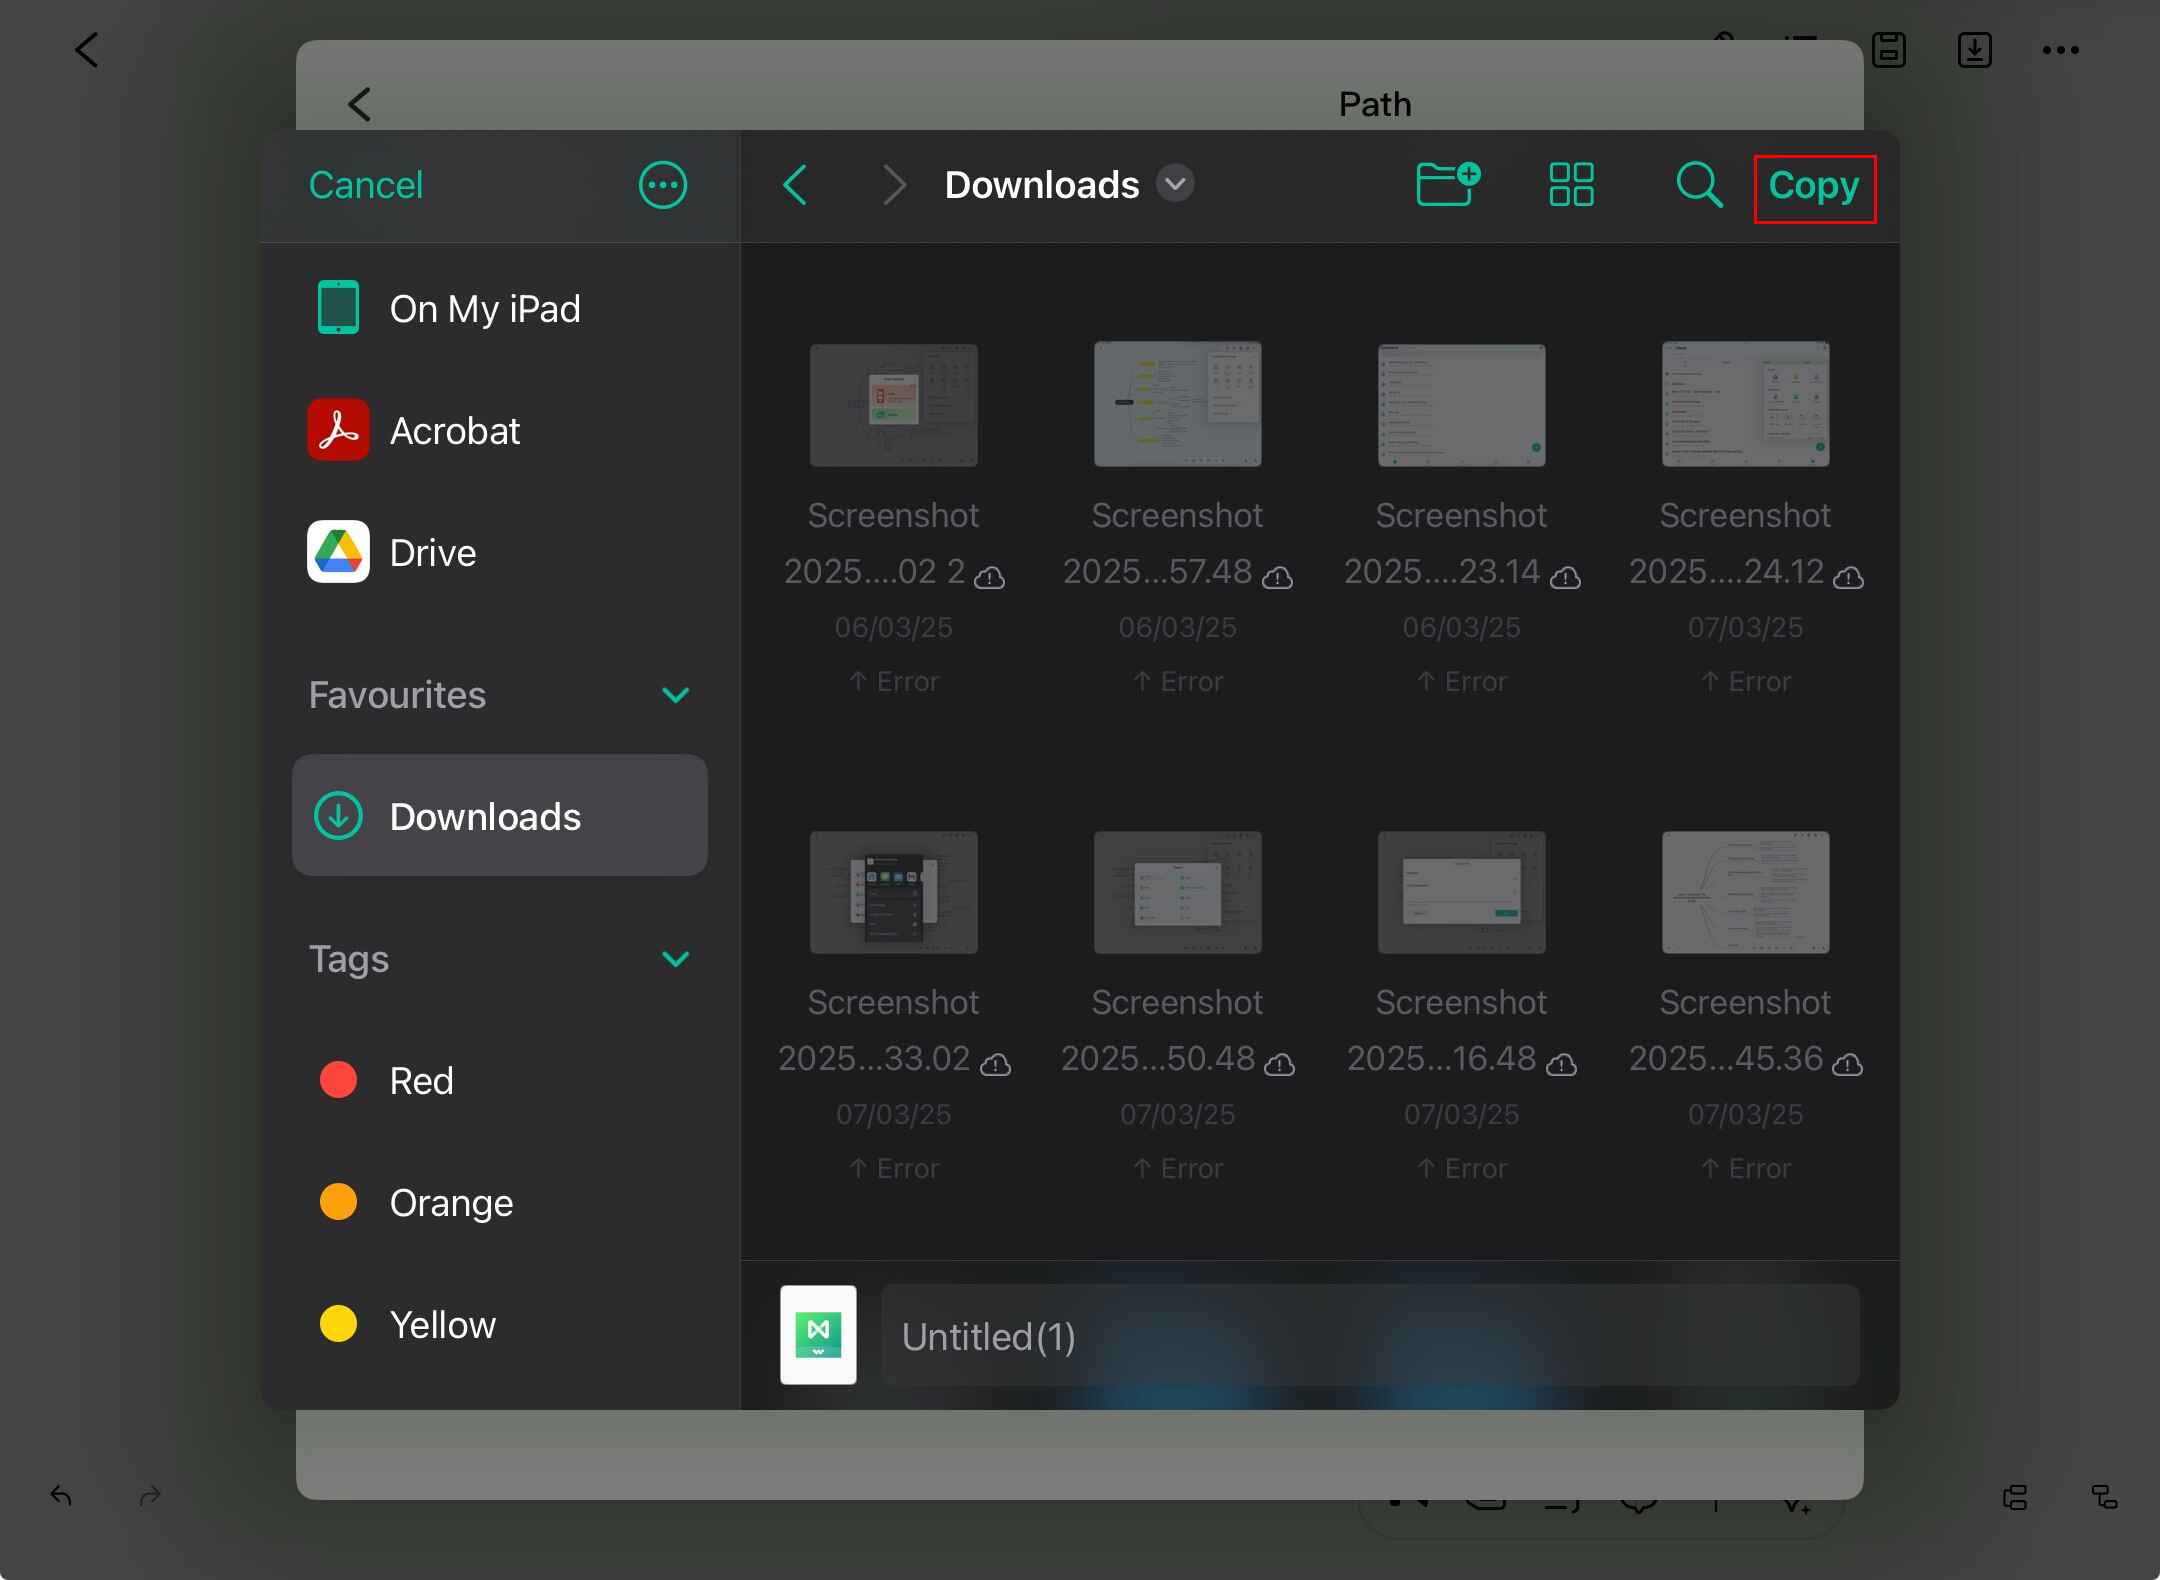Collapse the Tags section
The image size is (2160, 1580).
676,959
